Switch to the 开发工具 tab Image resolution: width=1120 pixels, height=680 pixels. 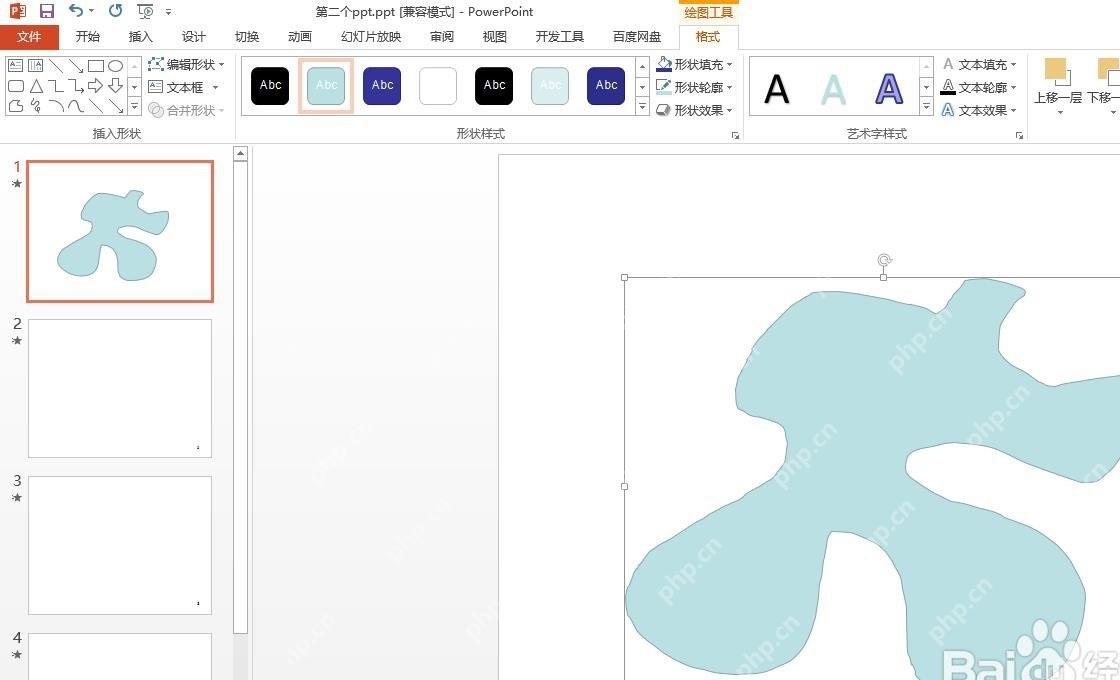point(560,37)
